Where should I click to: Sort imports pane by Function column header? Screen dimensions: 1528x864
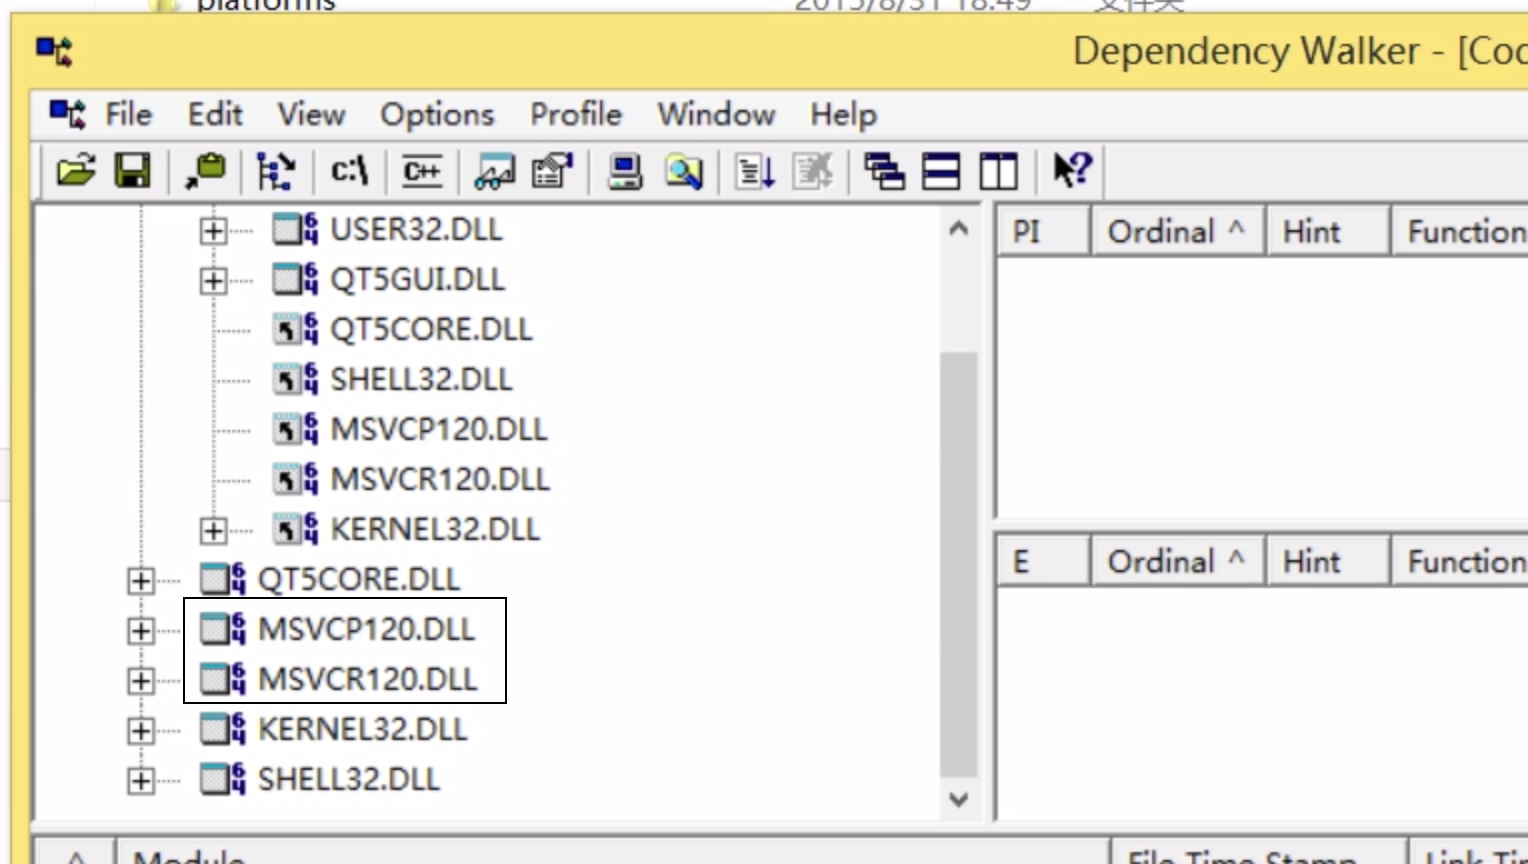pyautogui.click(x=1460, y=231)
